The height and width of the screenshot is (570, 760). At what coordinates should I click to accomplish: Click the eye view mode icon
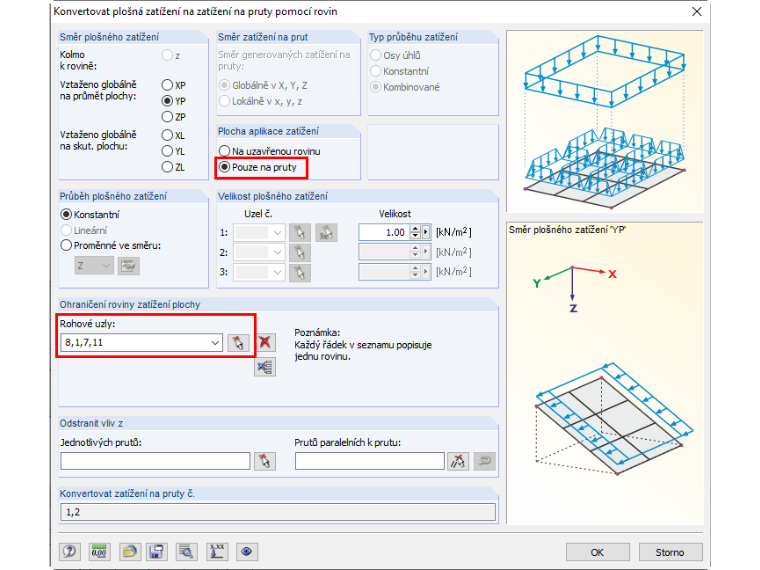coord(247,552)
